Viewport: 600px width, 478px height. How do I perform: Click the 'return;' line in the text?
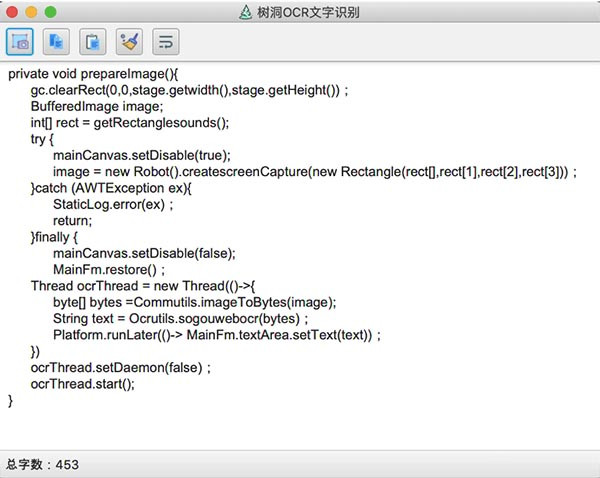[x=72, y=220]
